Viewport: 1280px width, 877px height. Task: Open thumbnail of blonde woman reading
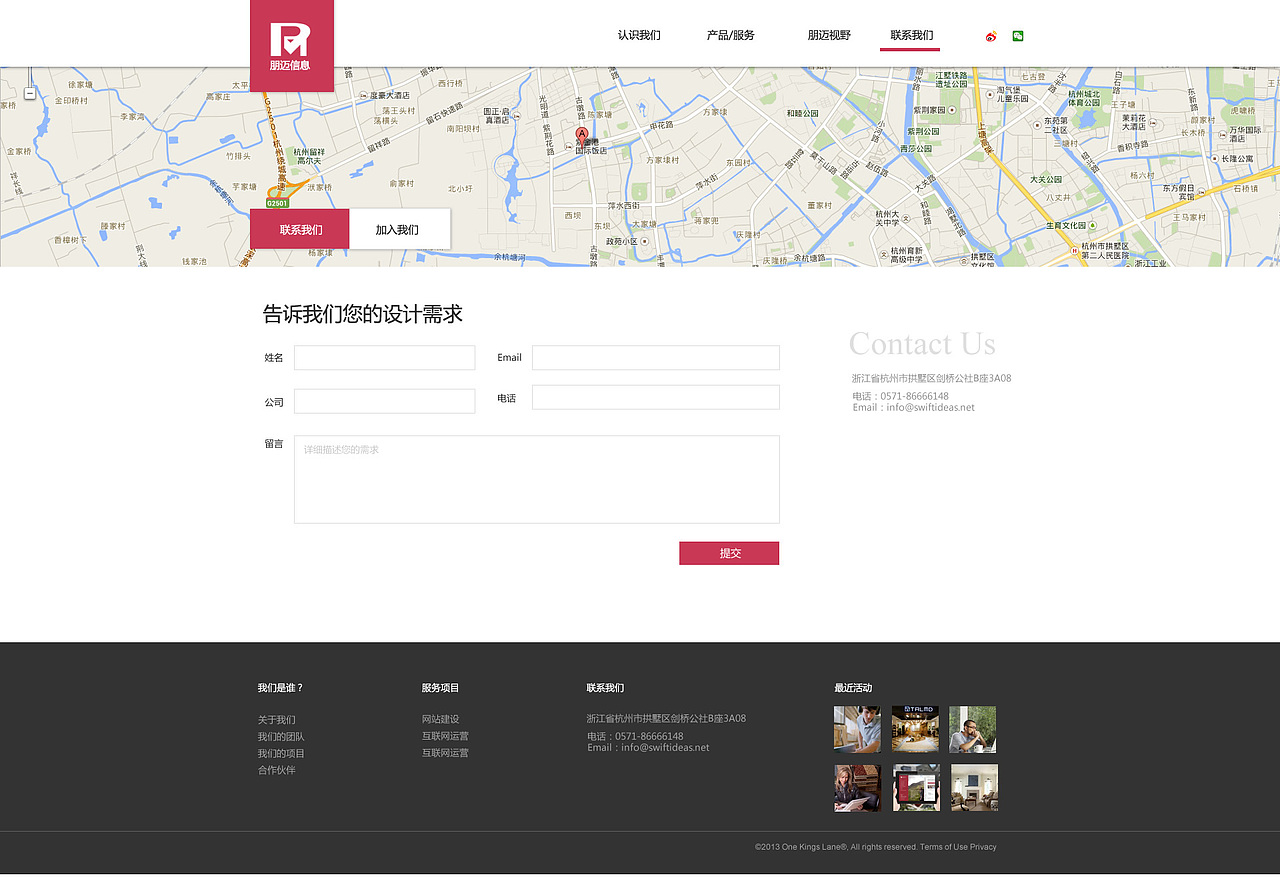[x=857, y=788]
